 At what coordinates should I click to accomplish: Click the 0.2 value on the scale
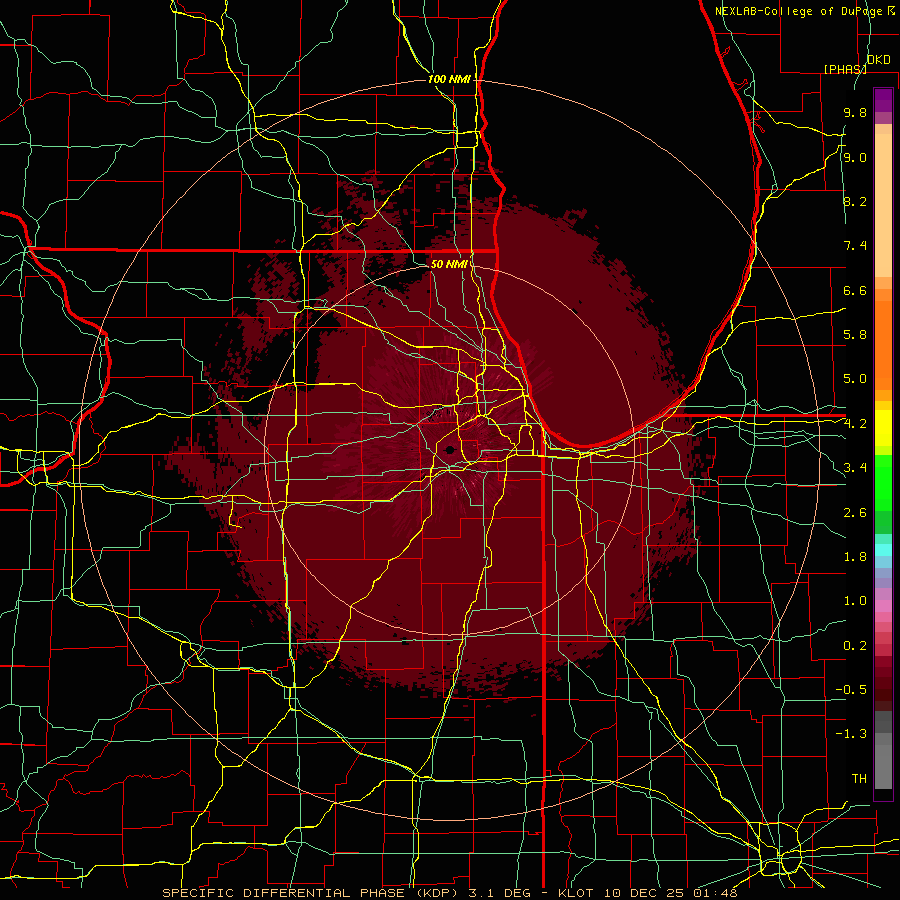tap(855, 646)
